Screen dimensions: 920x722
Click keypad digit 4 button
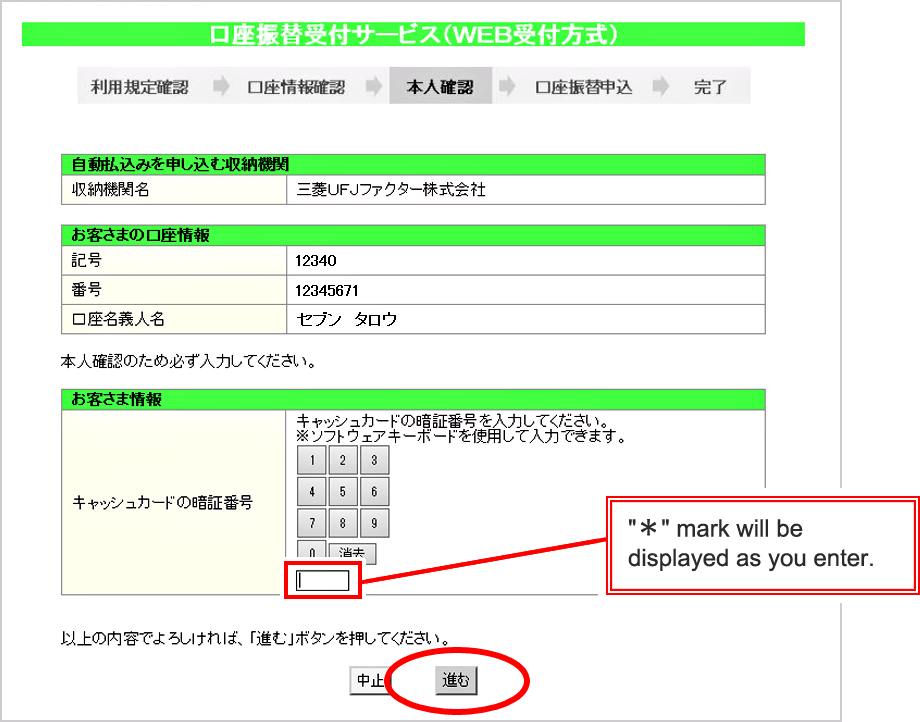(x=312, y=491)
